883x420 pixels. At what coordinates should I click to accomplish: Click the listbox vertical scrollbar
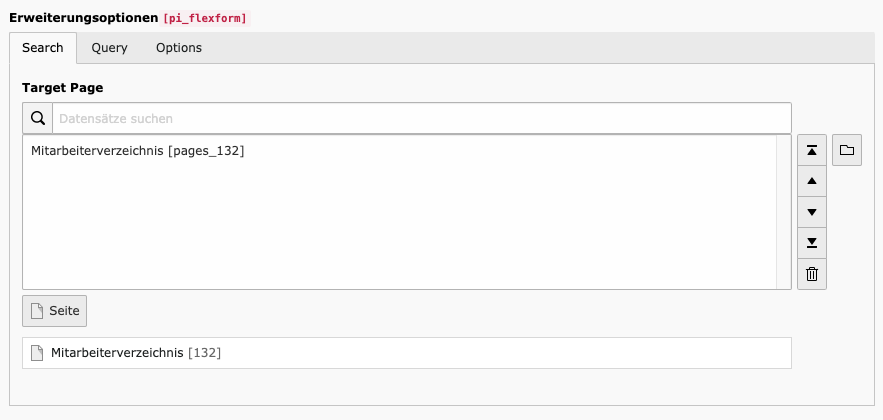(x=783, y=212)
